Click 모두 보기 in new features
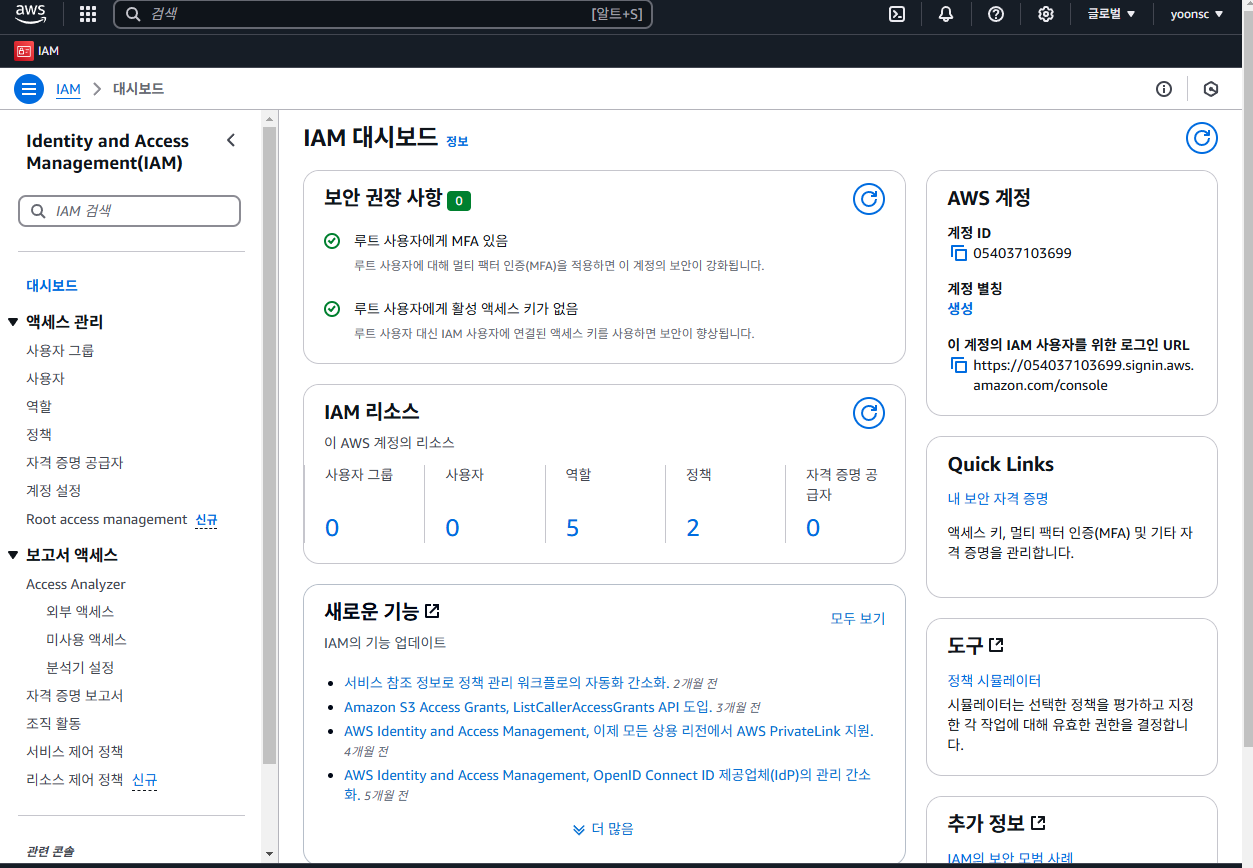 858,619
